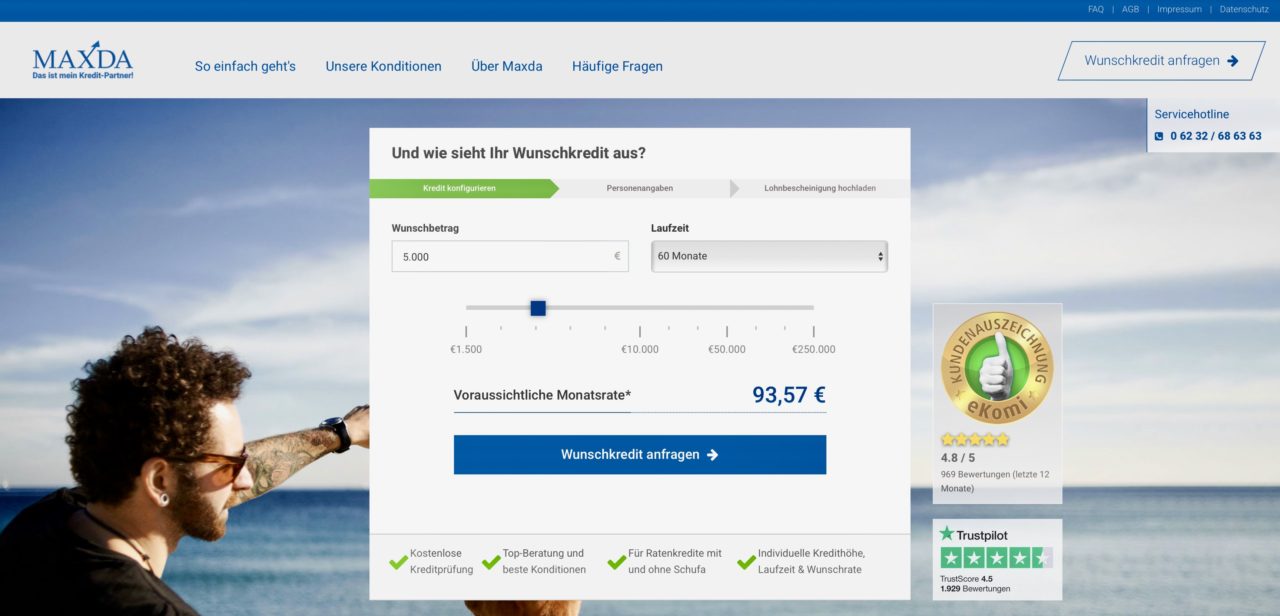Click the phone icon next to hotline number

[1159, 136]
